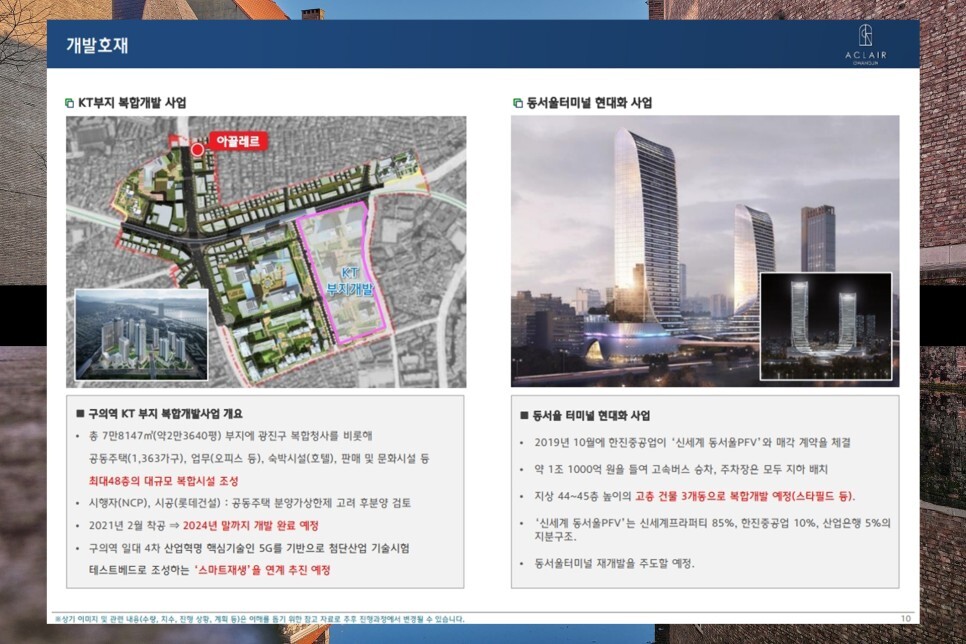
Task: Click the ■ 동서울 터미널 현대화 사업 box heading
Action: coord(585,415)
